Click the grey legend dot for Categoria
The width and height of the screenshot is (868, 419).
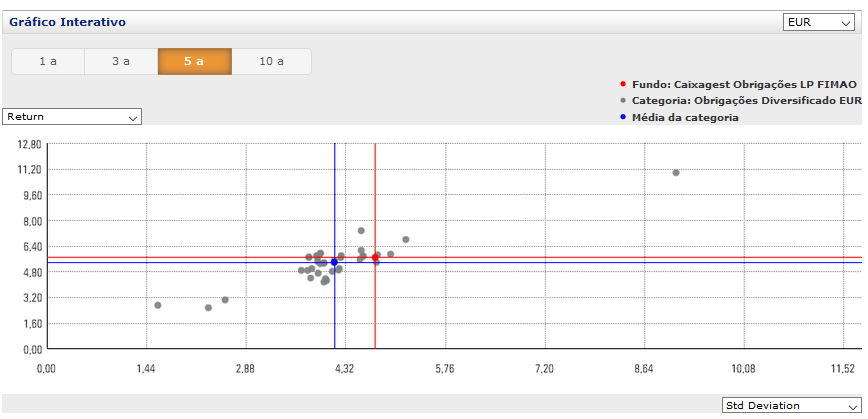pyautogui.click(x=623, y=101)
